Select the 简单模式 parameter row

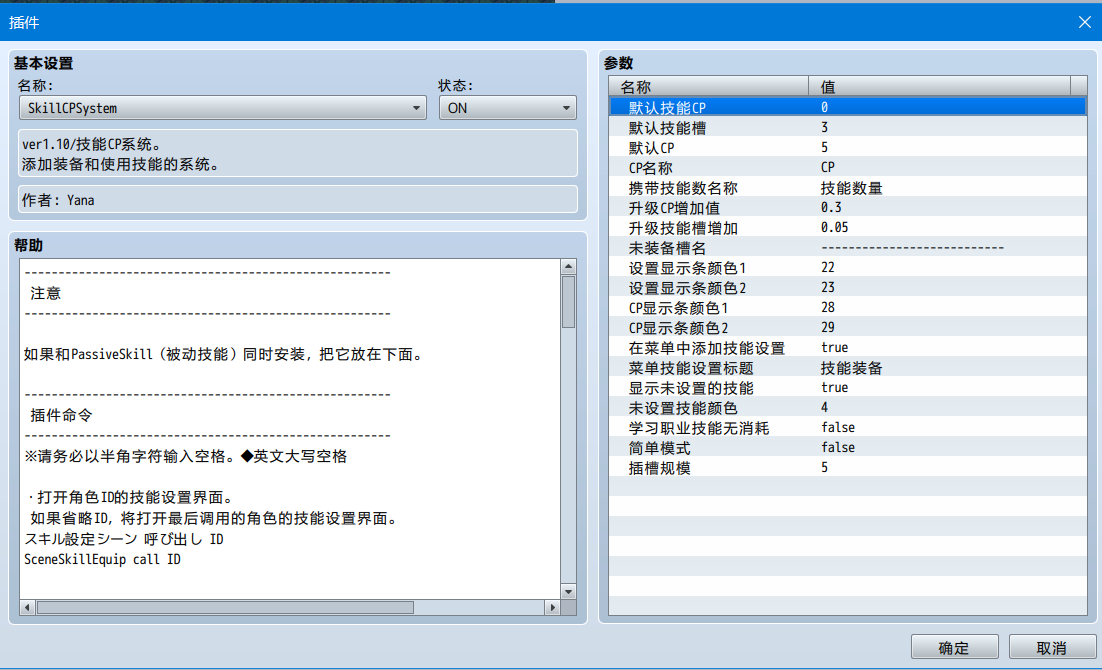coord(848,448)
